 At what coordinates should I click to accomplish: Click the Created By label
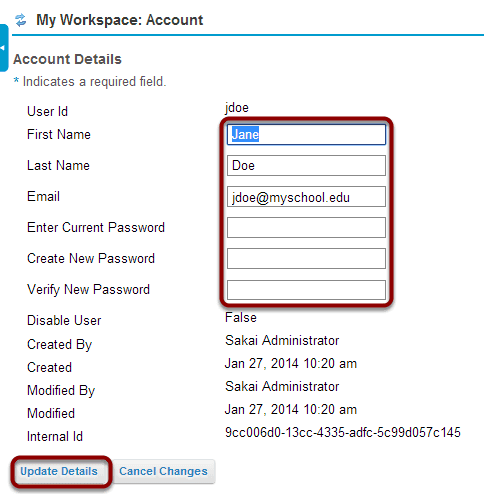point(59,345)
